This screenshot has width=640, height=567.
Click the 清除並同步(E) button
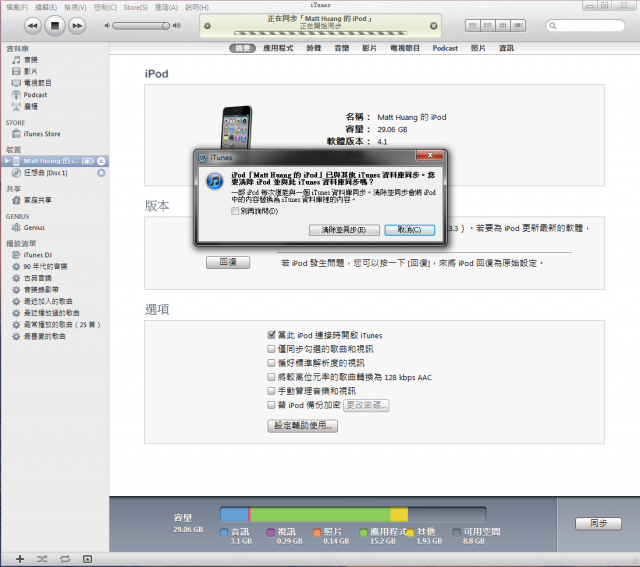tap(344, 230)
